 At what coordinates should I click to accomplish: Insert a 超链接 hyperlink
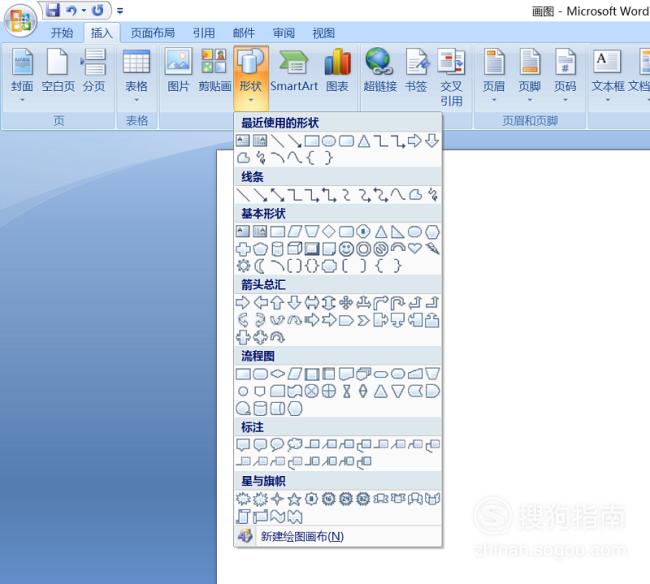tap(380, 70)
